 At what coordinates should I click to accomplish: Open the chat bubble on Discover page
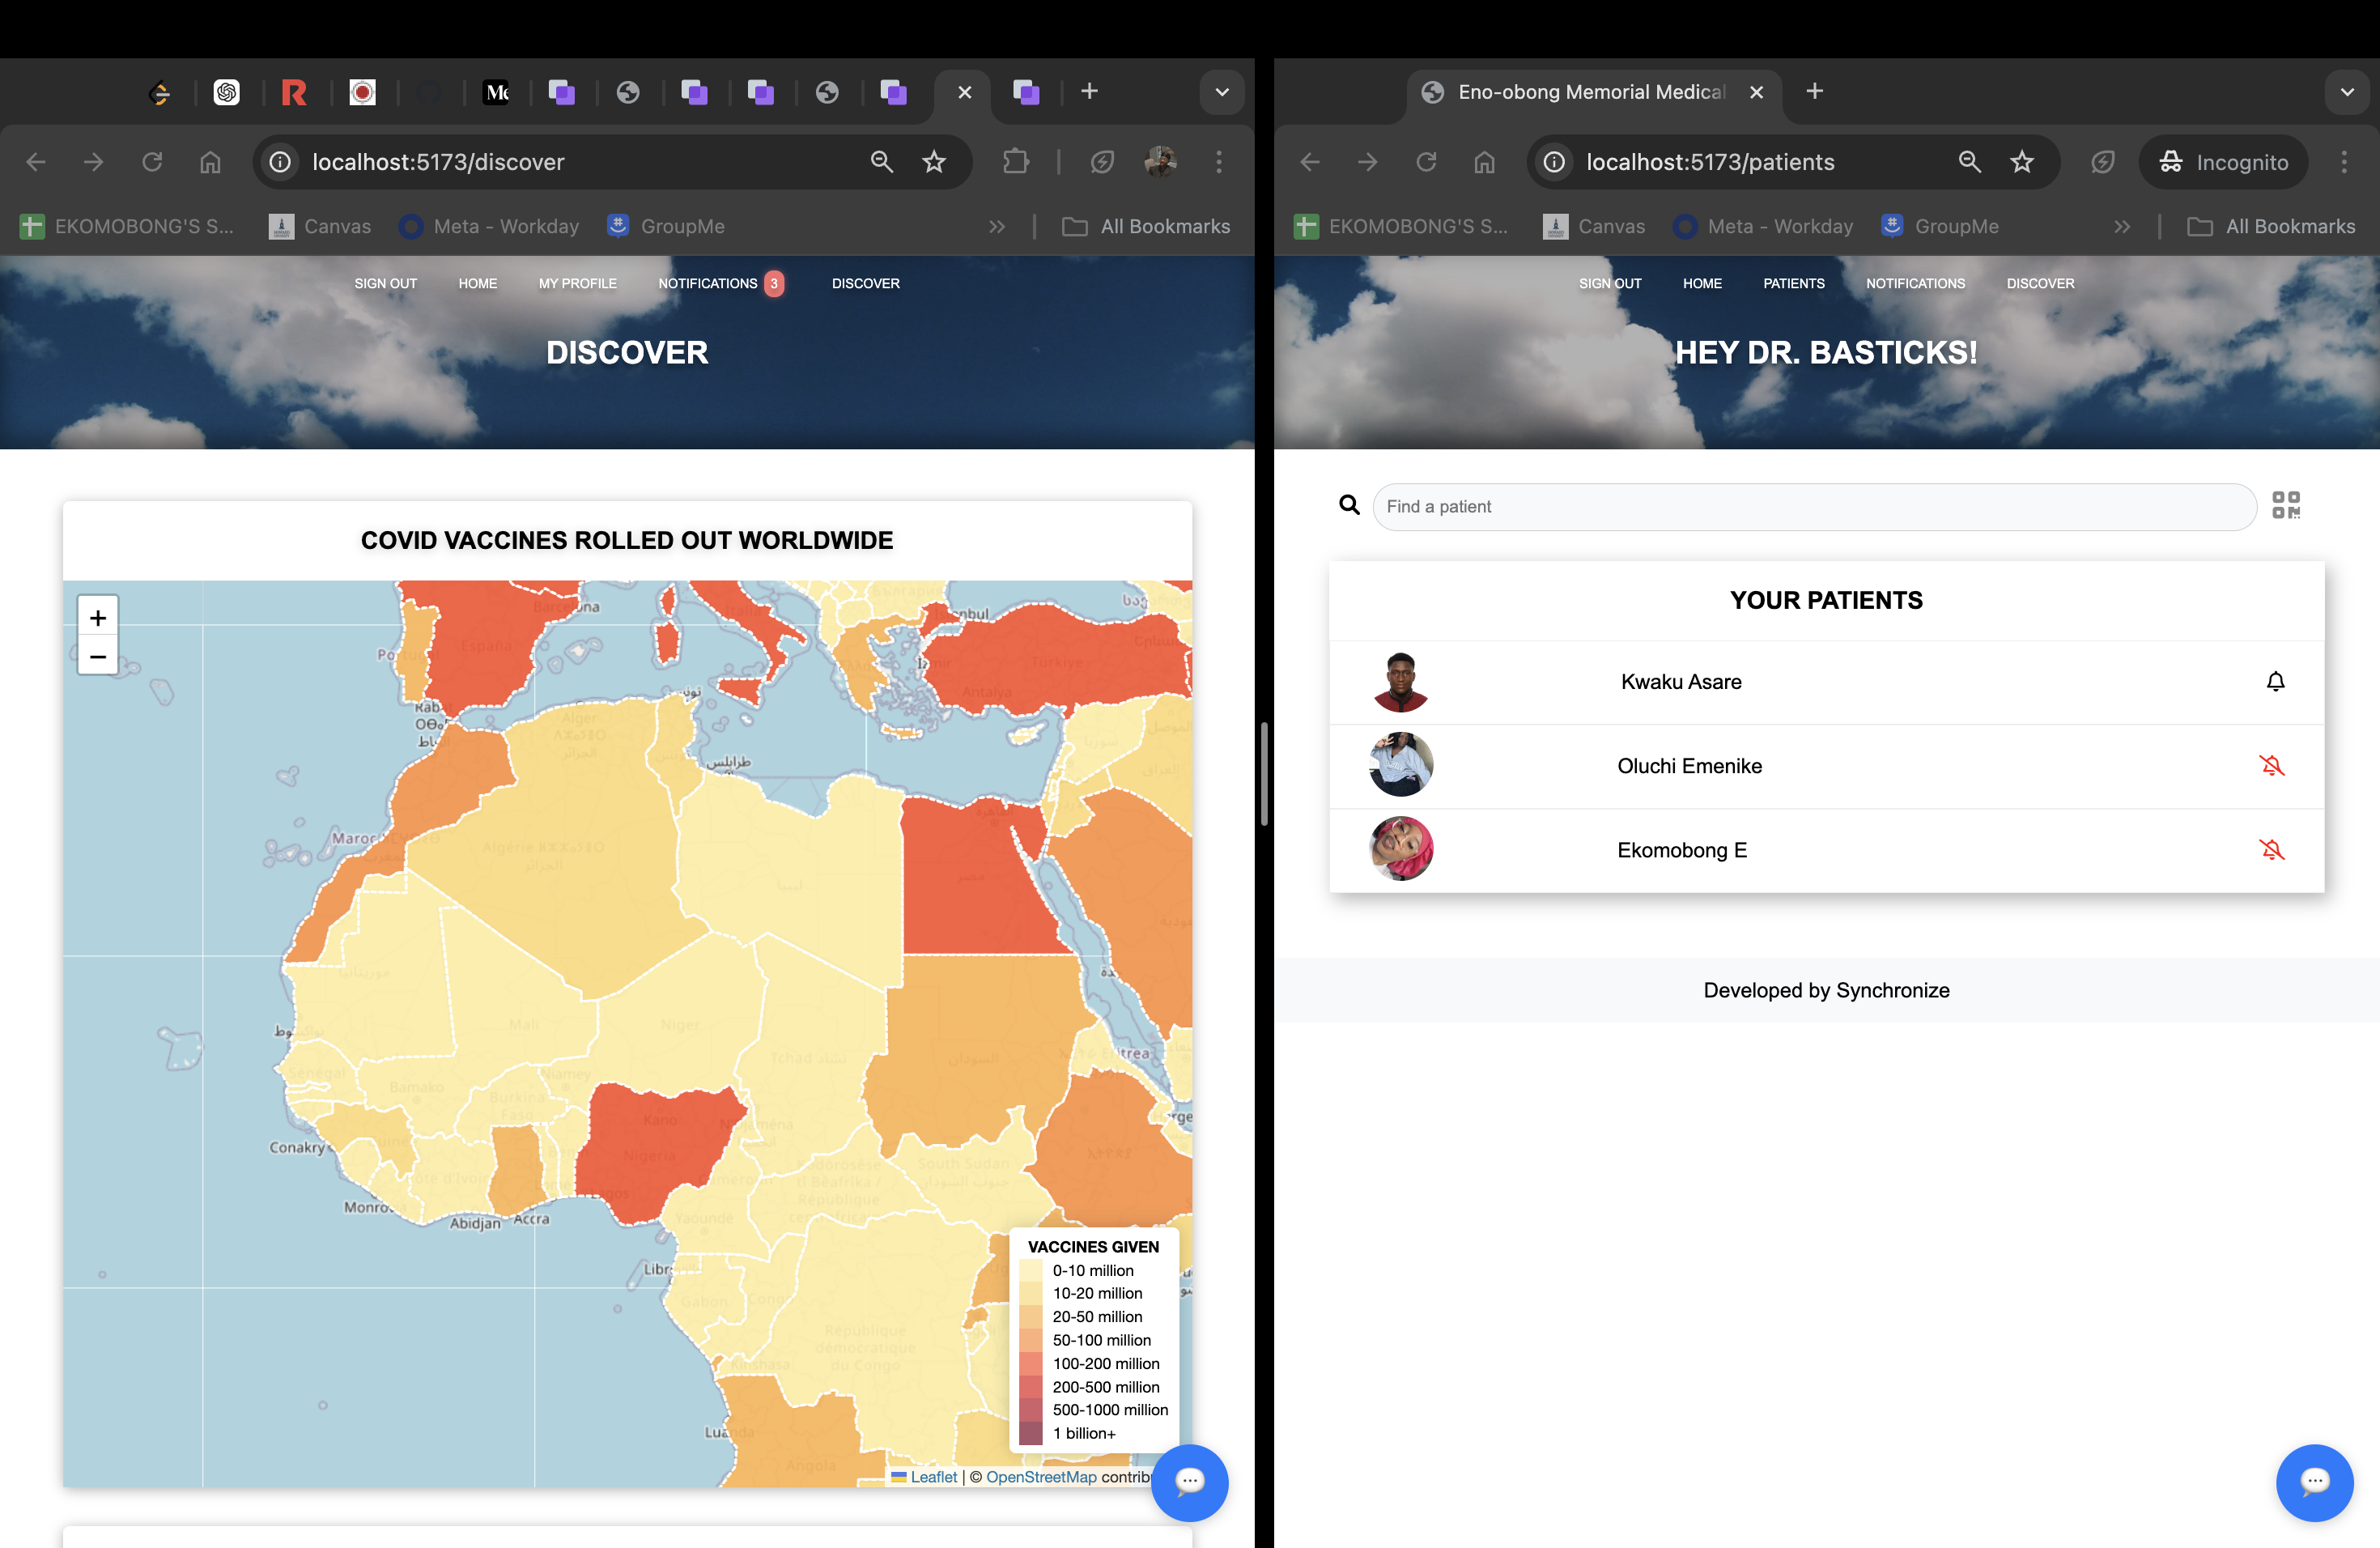(x=1189, y=1482)
